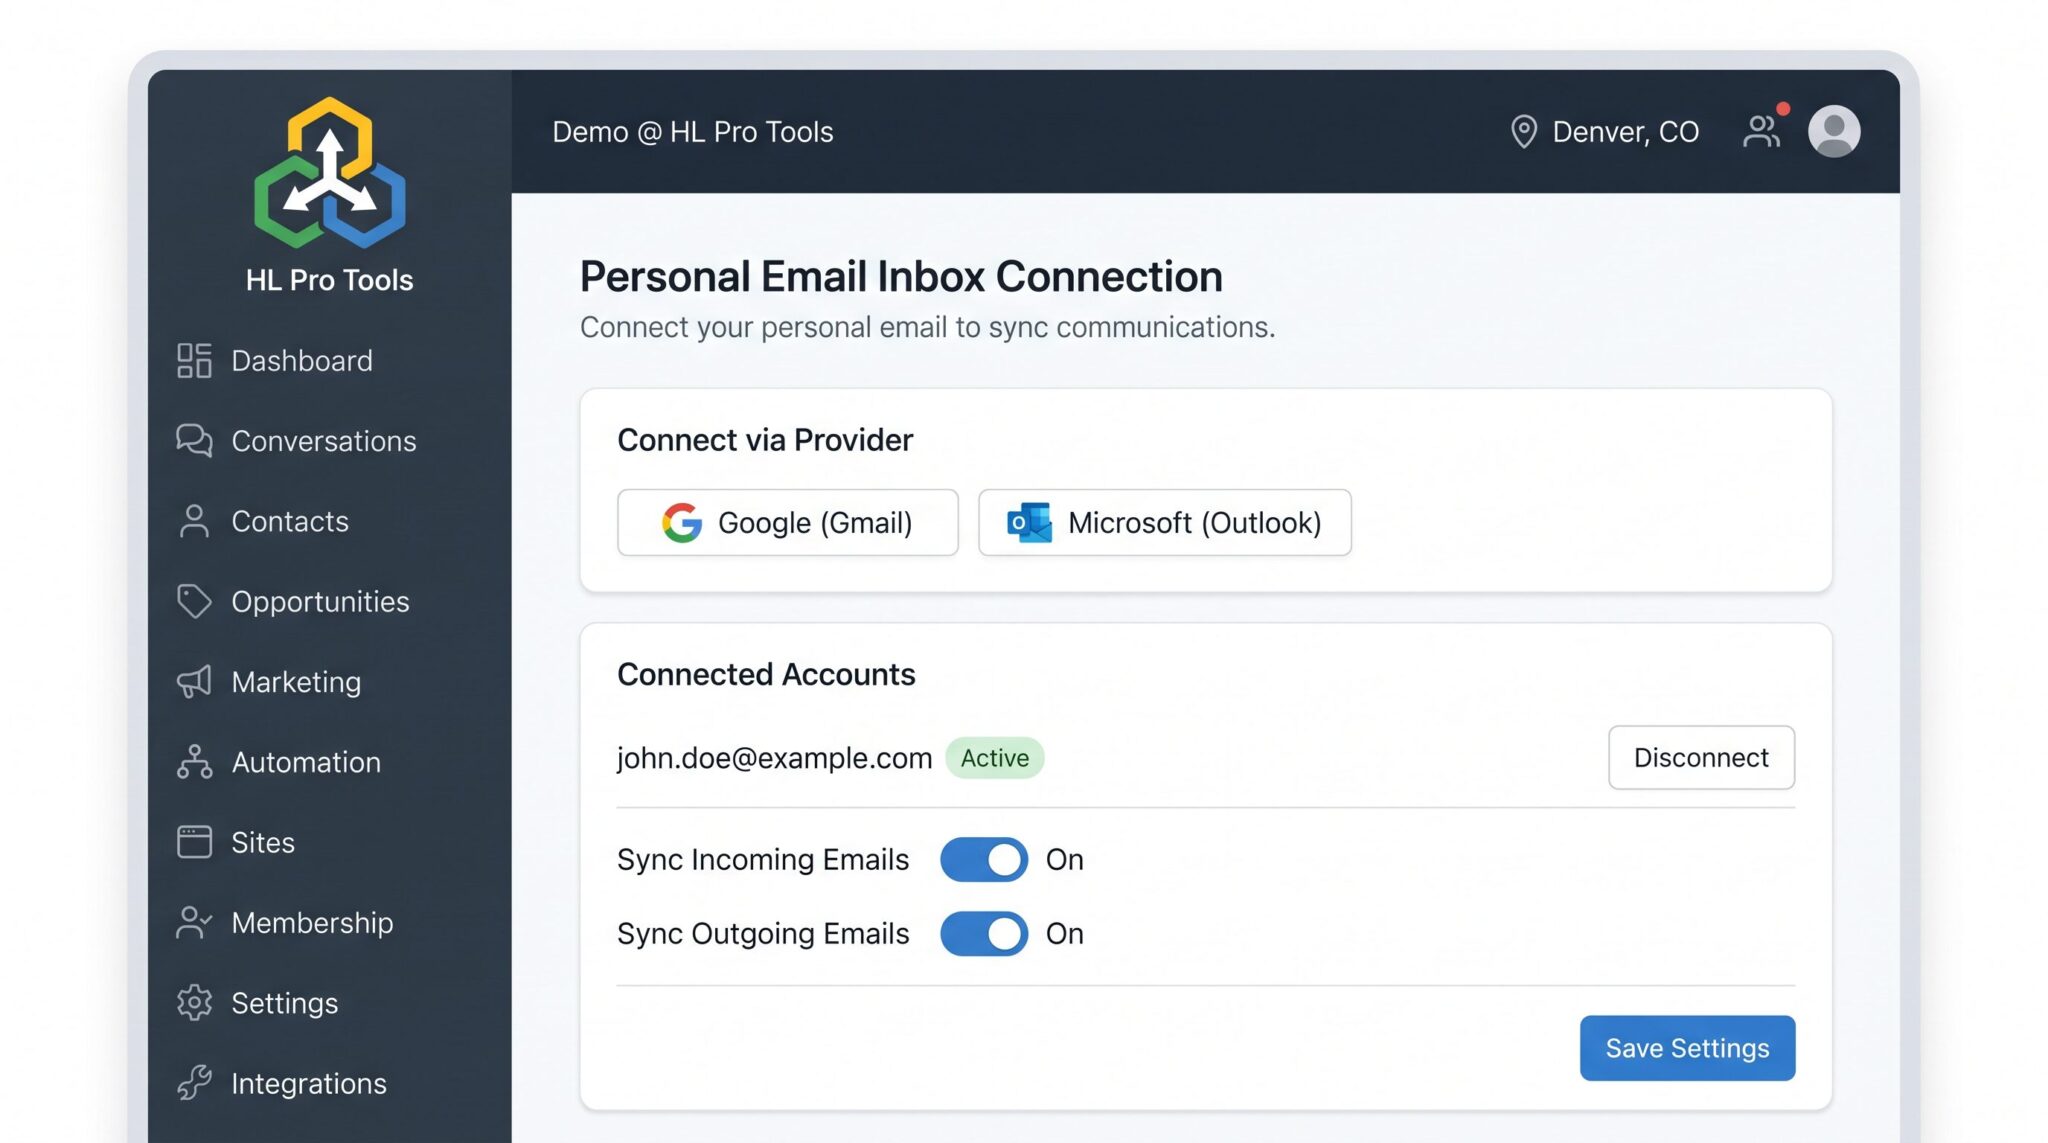Click the Contacts person icon

(194, 521)
